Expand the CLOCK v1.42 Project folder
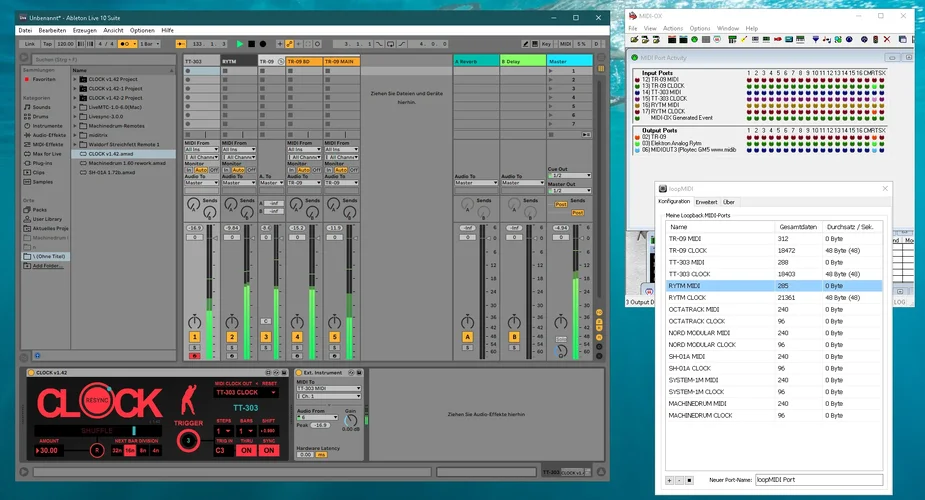 pyautogui.click(x=75, y=79)
